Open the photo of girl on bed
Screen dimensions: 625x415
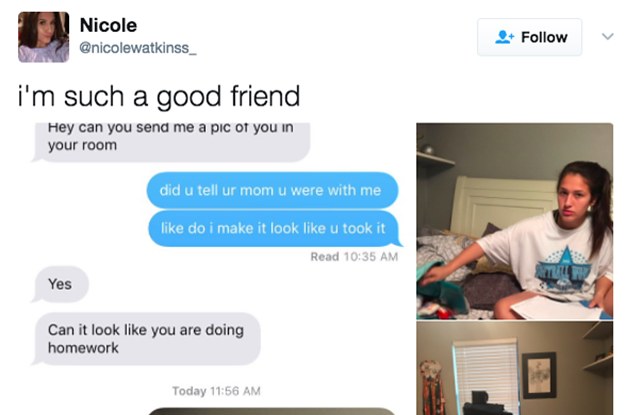[515, 221]
